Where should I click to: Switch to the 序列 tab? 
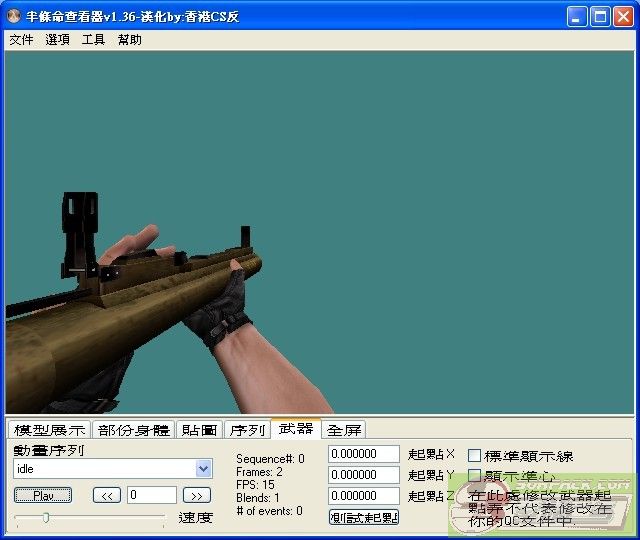pos(247,430)
